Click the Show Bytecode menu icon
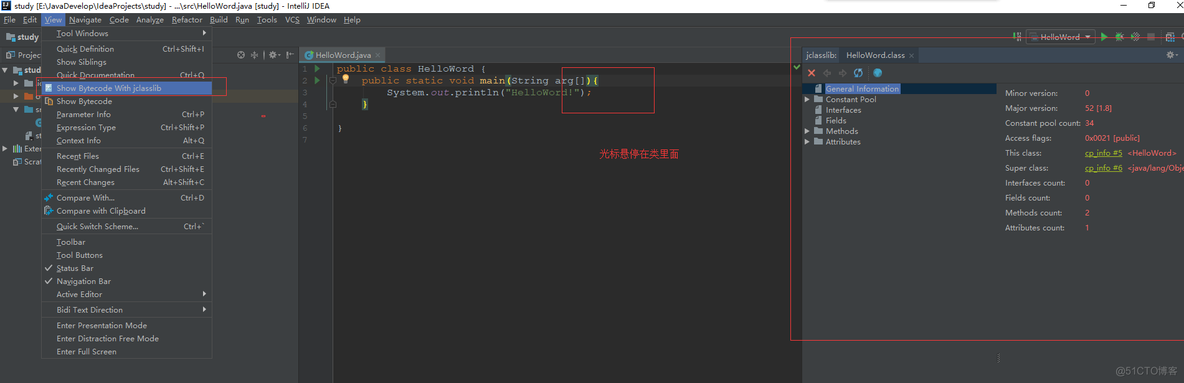This screenshot has height=383, width=1184. (x=49, y=101)
